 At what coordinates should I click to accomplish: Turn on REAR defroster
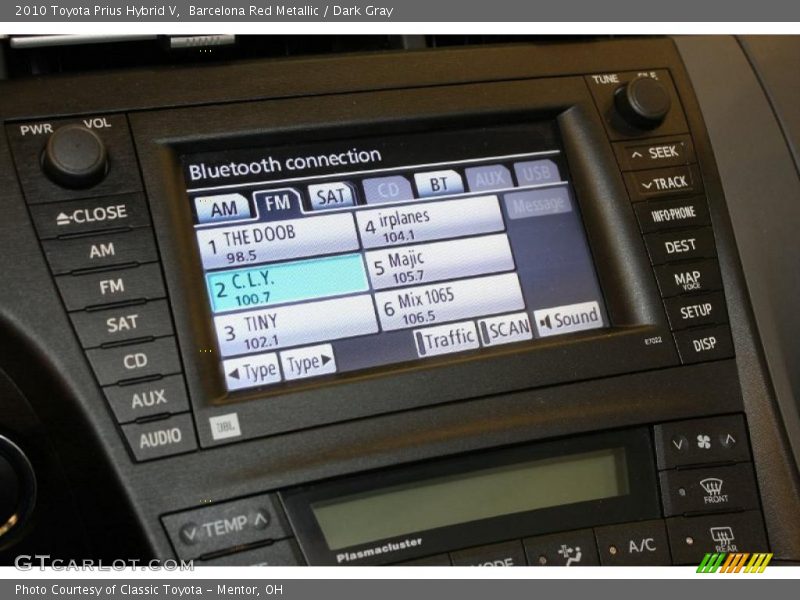[719, 540]
